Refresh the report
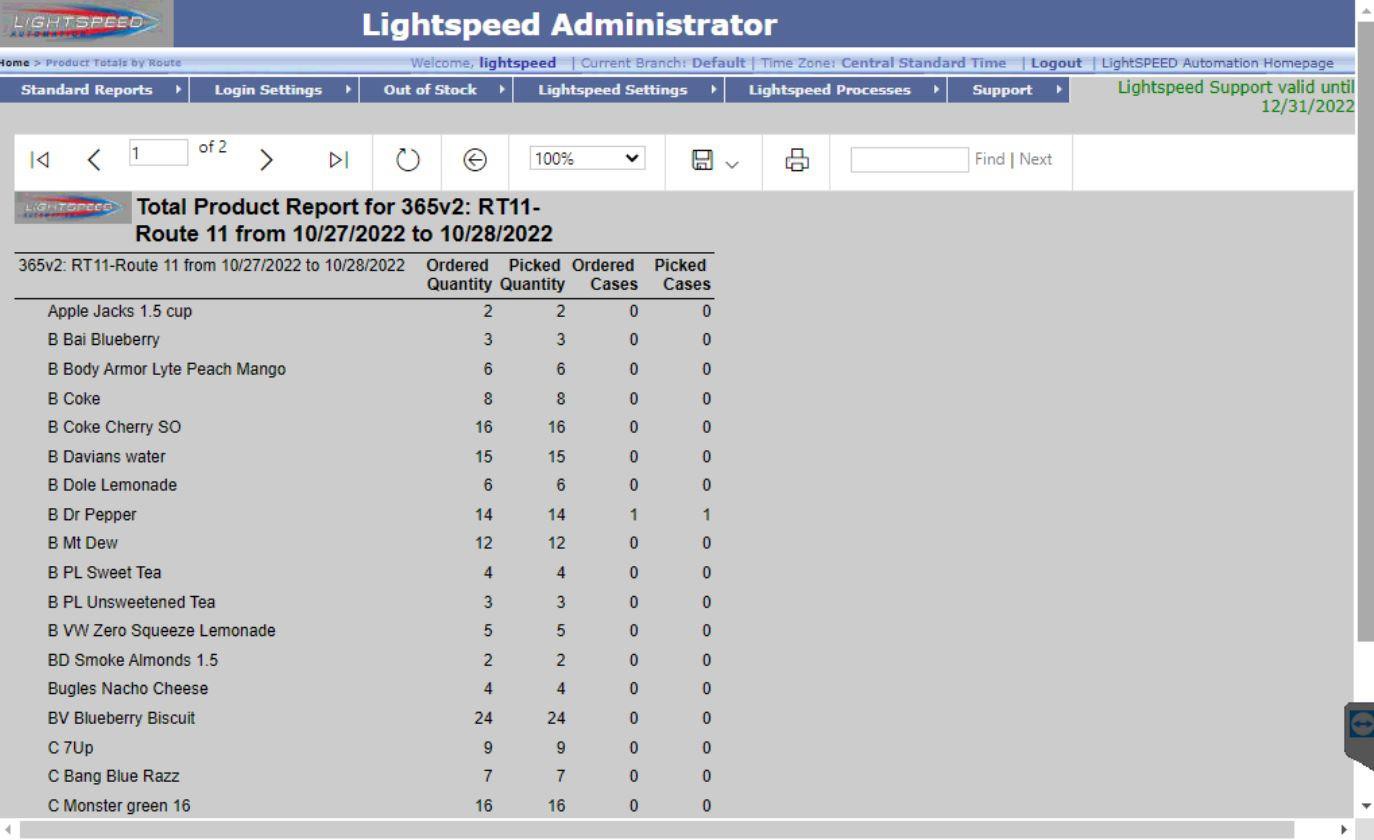This screenshot has height=840, width=1374. (x=407, y=160)
